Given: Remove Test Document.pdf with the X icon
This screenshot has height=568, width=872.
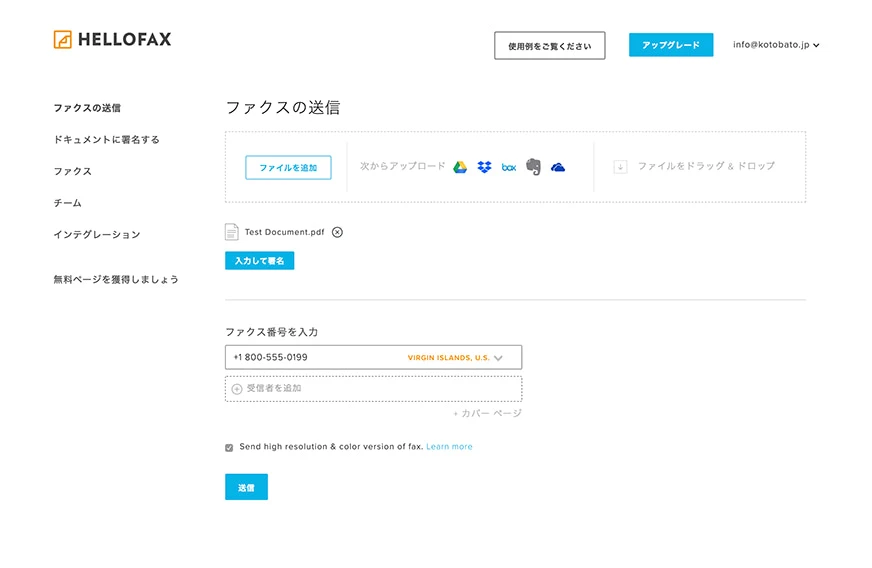Looking at the screenshot, I should click(337, 232).
